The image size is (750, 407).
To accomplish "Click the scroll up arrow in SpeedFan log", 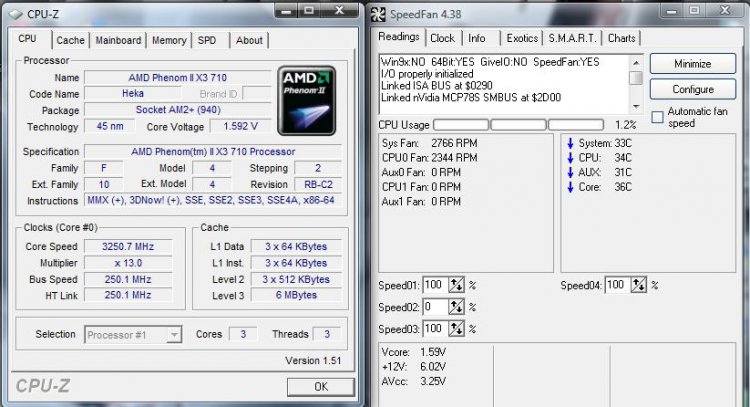I will 636,63.
